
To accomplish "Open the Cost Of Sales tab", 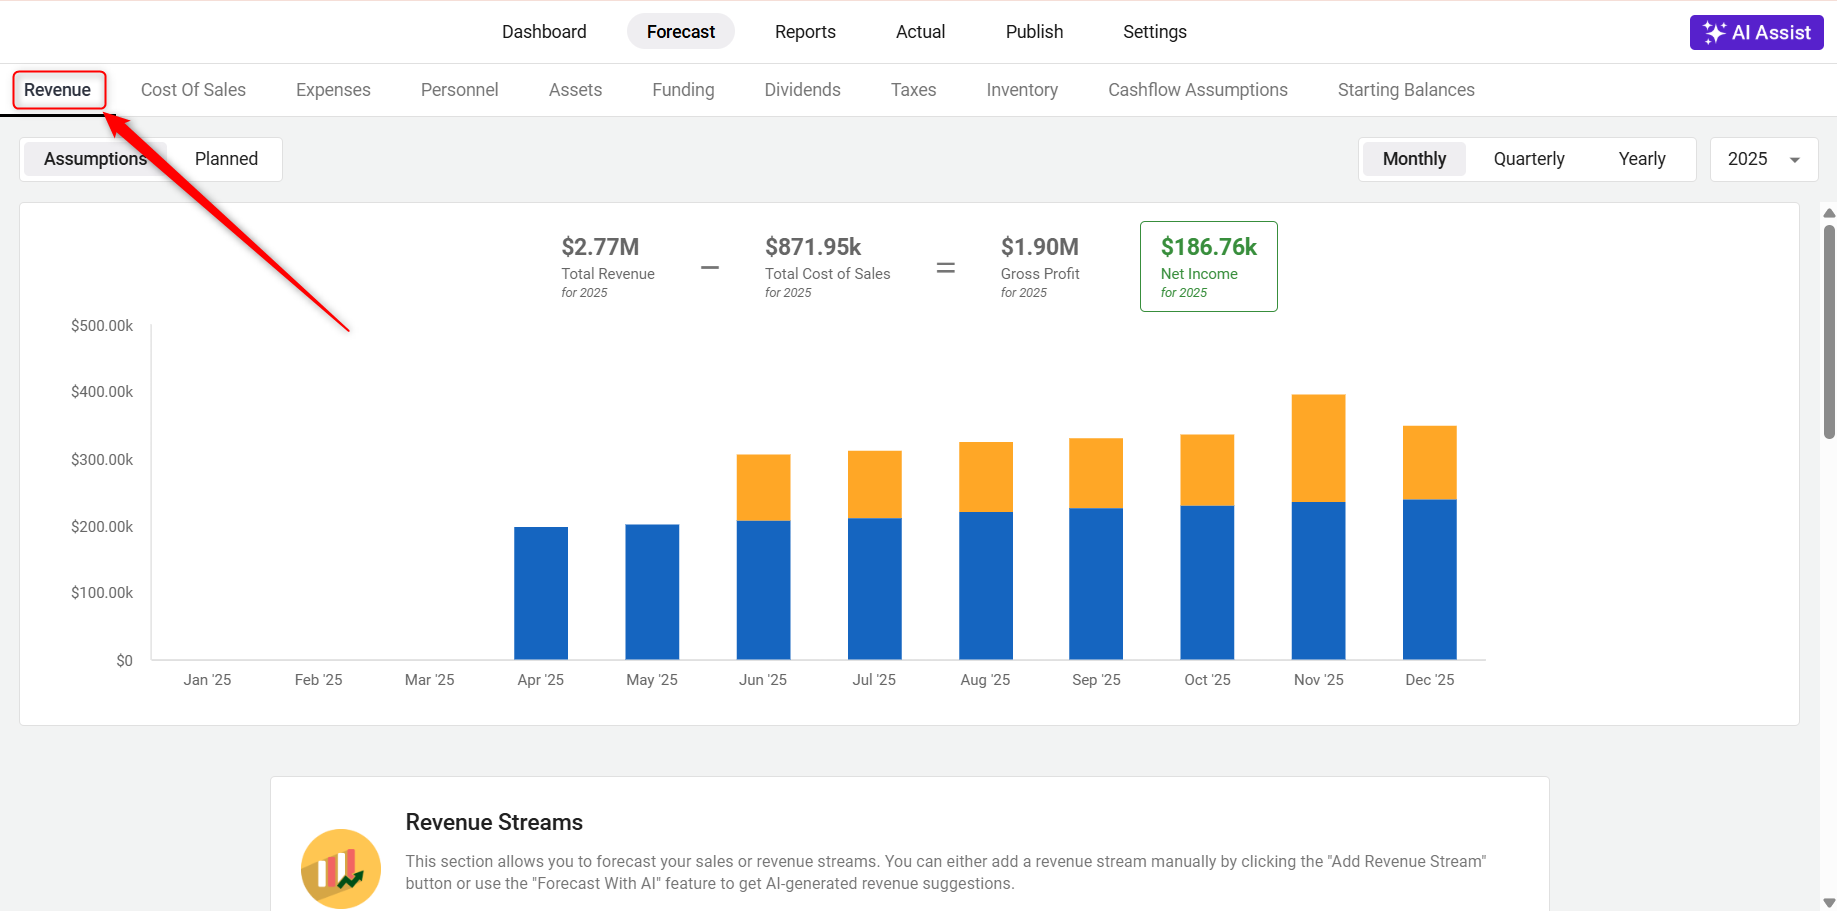I will coord(193,90).
